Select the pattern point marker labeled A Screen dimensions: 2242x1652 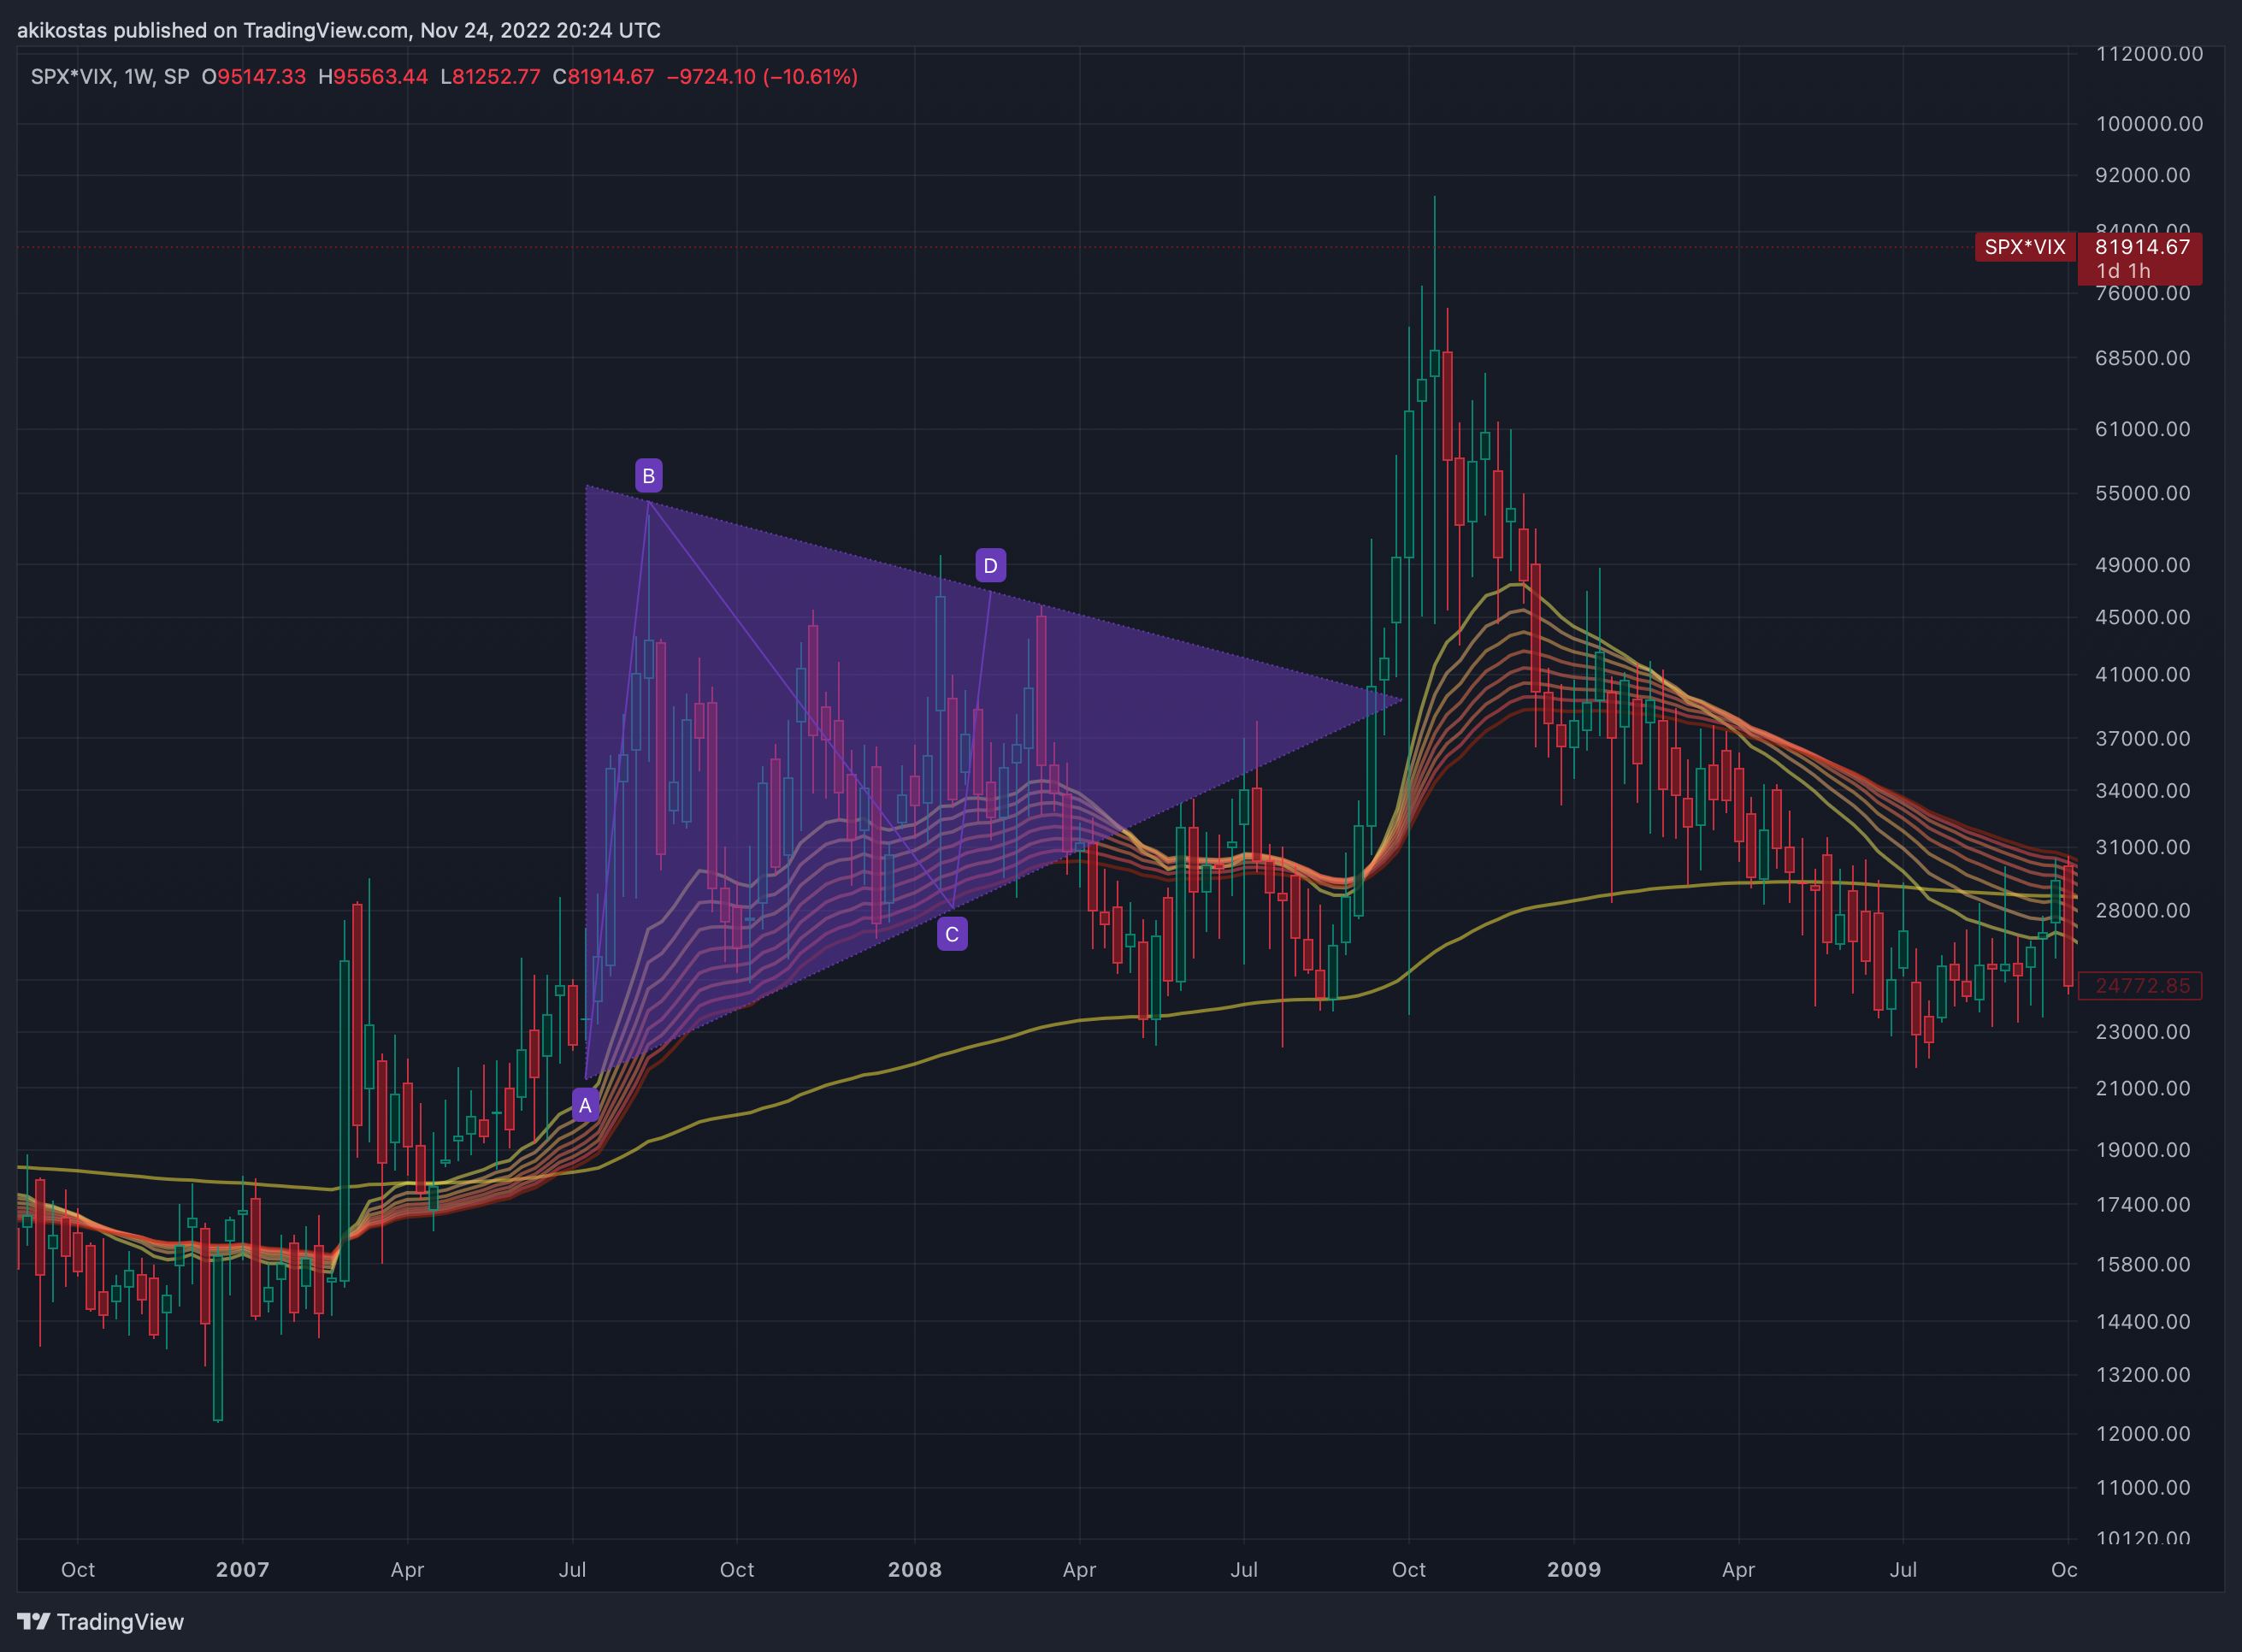pos(585,1106)
